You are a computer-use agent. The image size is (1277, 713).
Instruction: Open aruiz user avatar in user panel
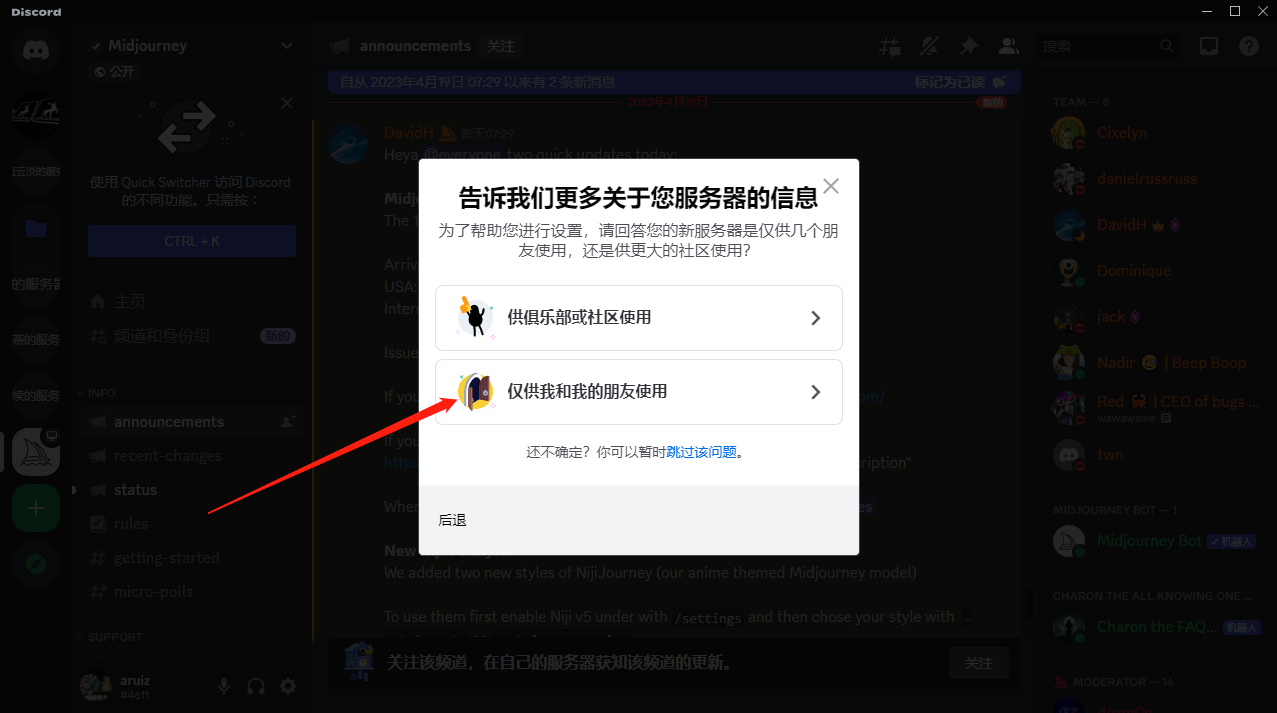(x=95, y=686)
